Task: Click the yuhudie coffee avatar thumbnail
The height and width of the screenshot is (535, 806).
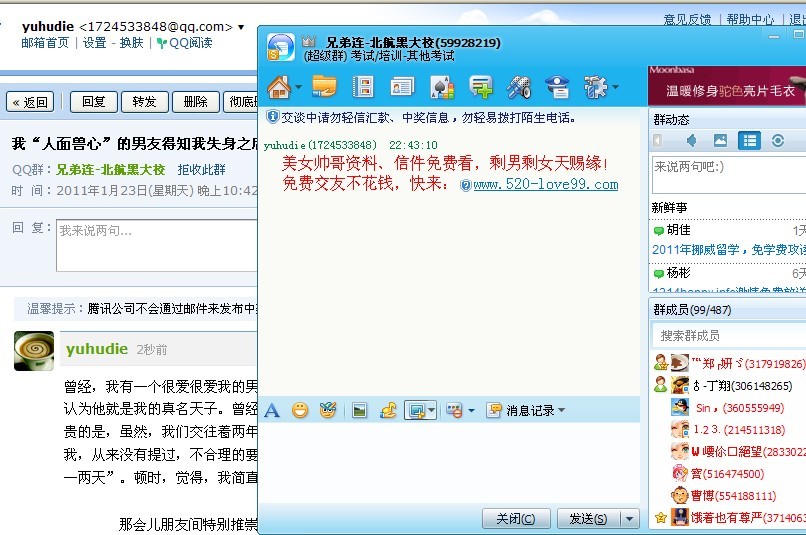Action: coord(34,350)
